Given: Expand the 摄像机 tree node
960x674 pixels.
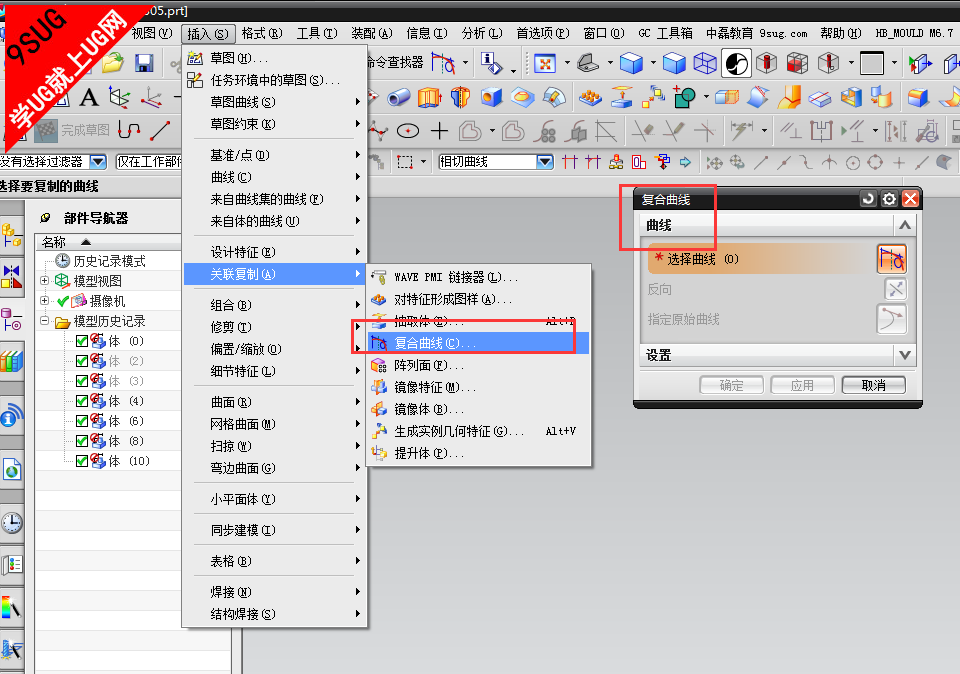Looking at the screenshot, I should coord(44,301).
